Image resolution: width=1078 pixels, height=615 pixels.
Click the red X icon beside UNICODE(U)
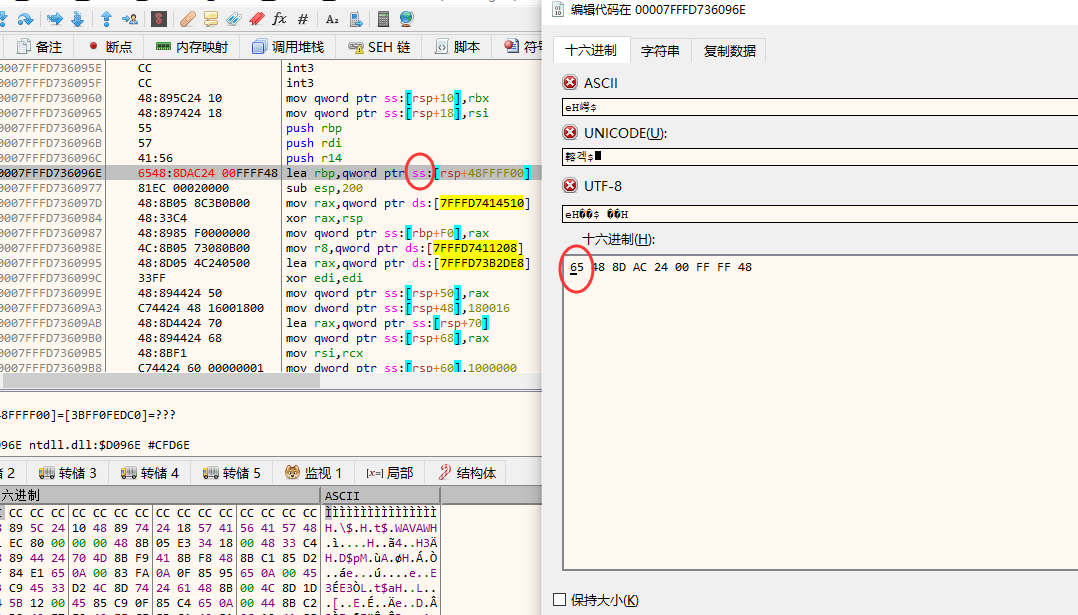570,132
